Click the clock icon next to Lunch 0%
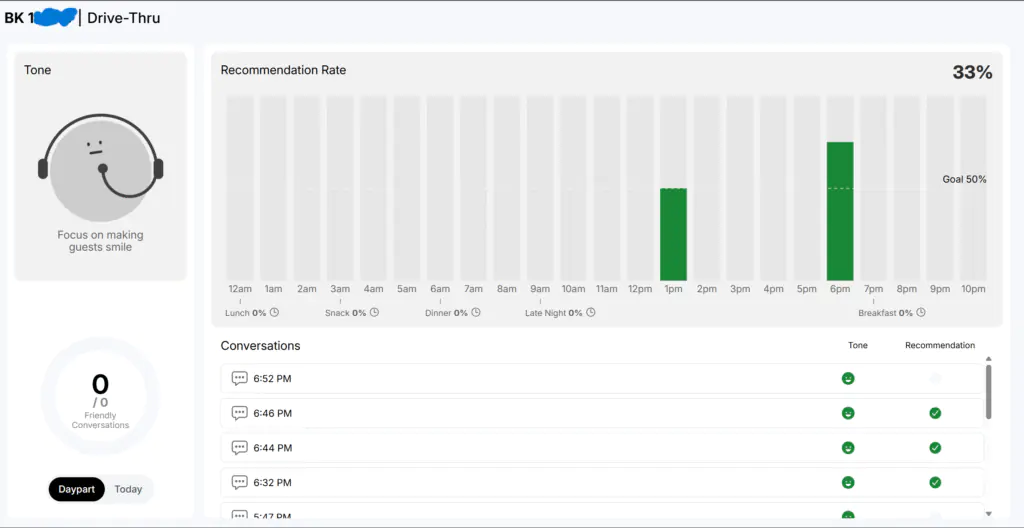The image size is (1024, 528). 274,313
